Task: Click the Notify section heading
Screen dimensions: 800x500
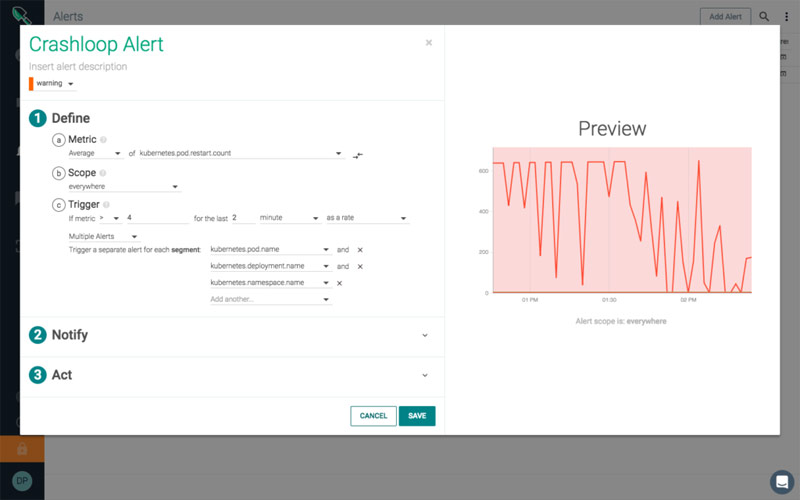Action: [x=69, y=335]
